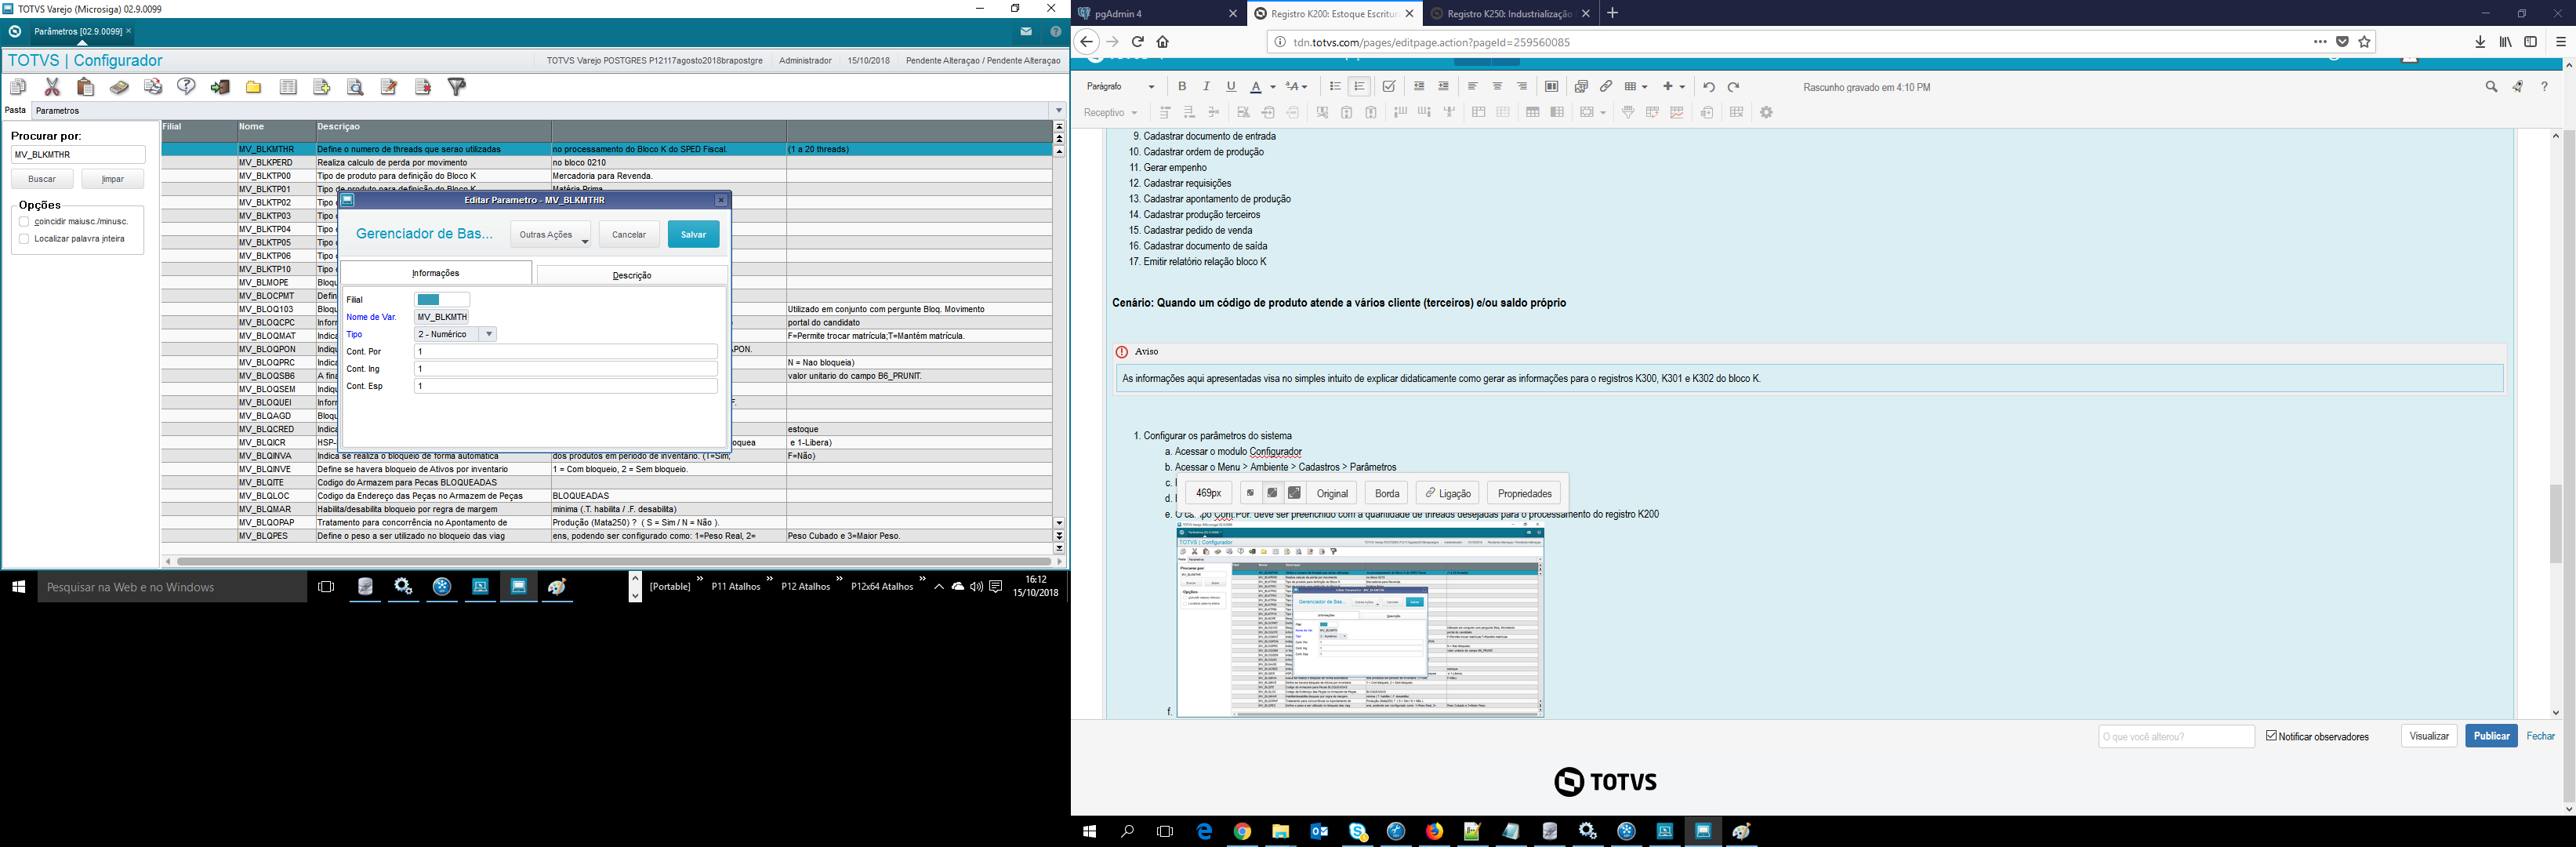Image resolution: width=2576 pixels, height=847 pixels.
Task: Open the Tipo 2 - Numérico dropdown
Action: (488, 334)
